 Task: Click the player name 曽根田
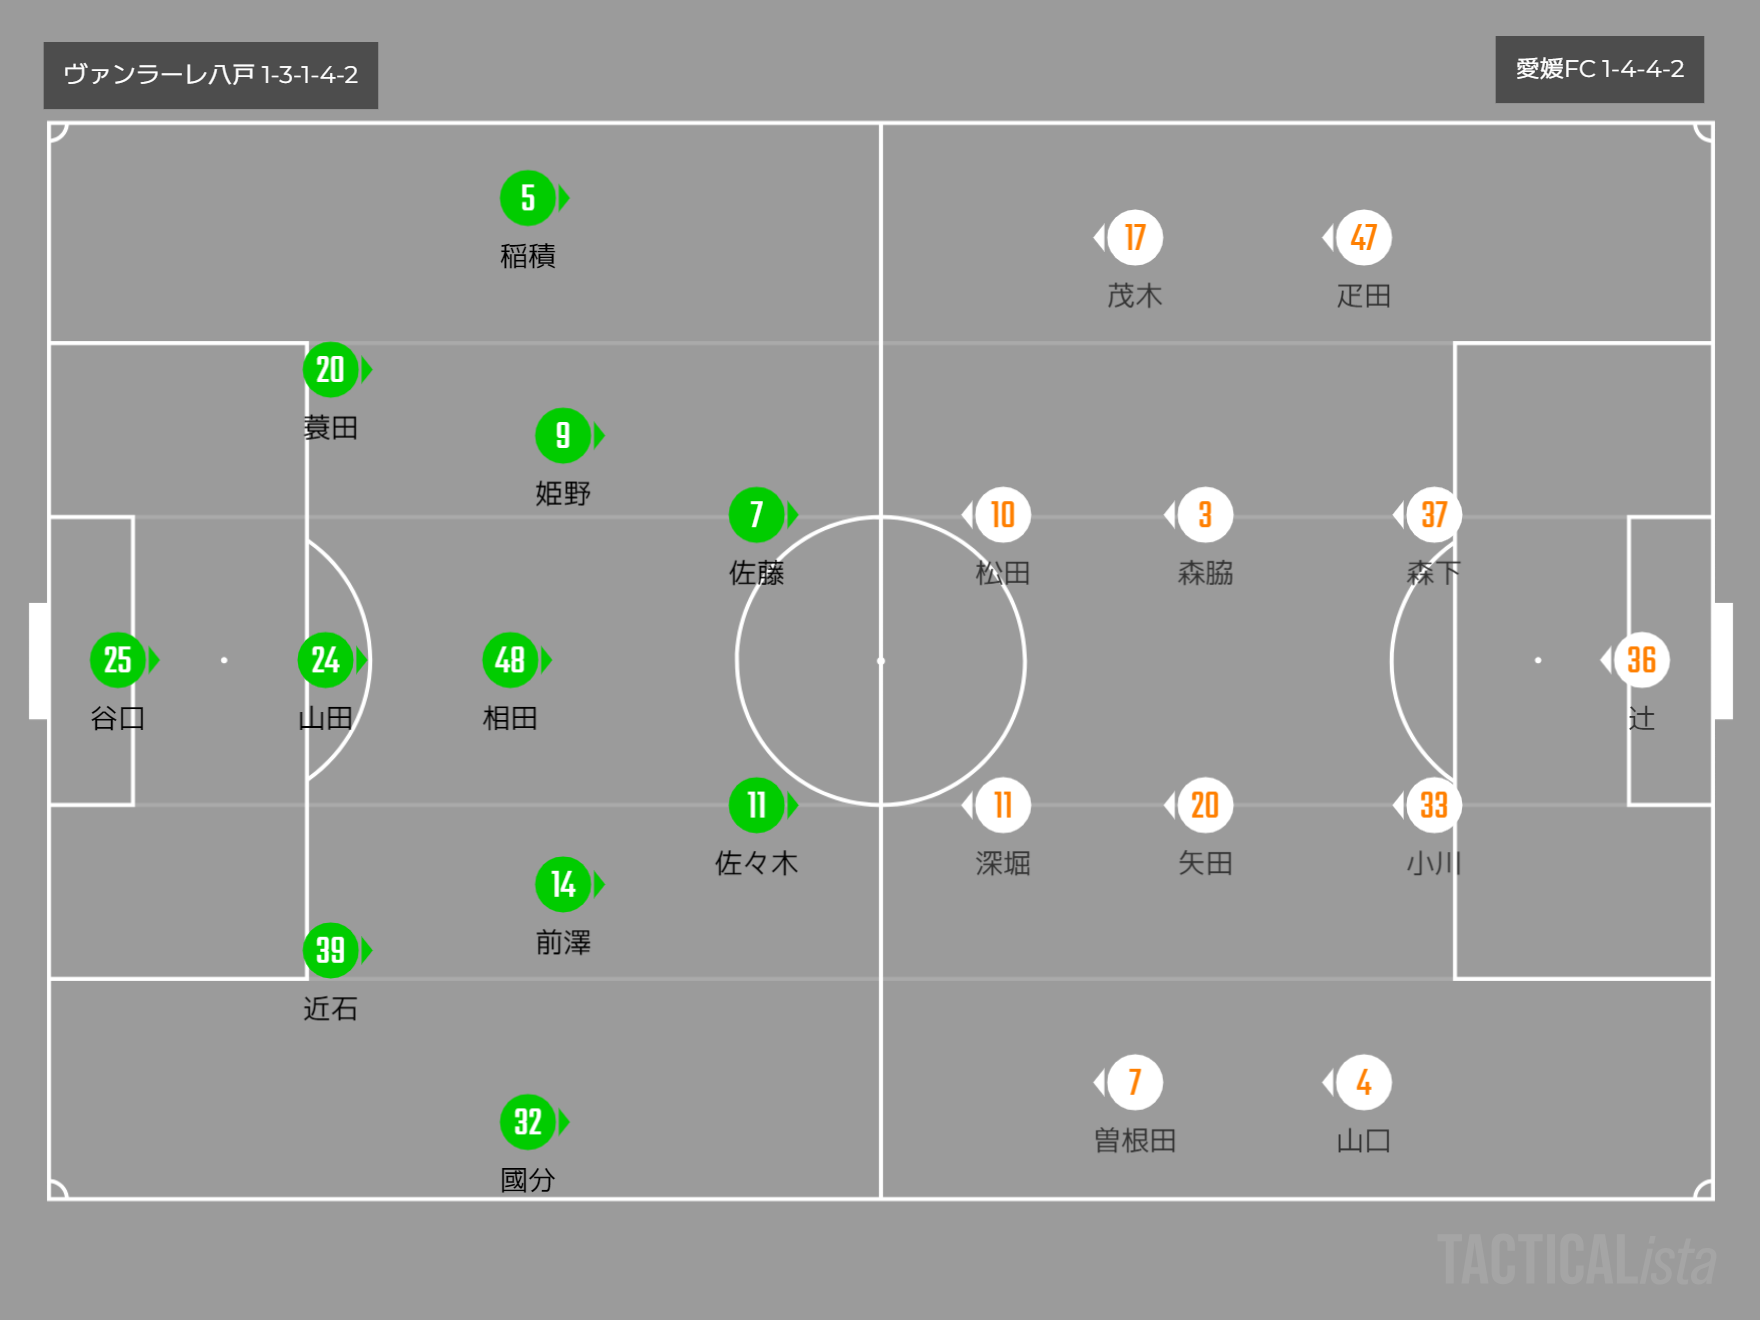click(1135, 1140)
